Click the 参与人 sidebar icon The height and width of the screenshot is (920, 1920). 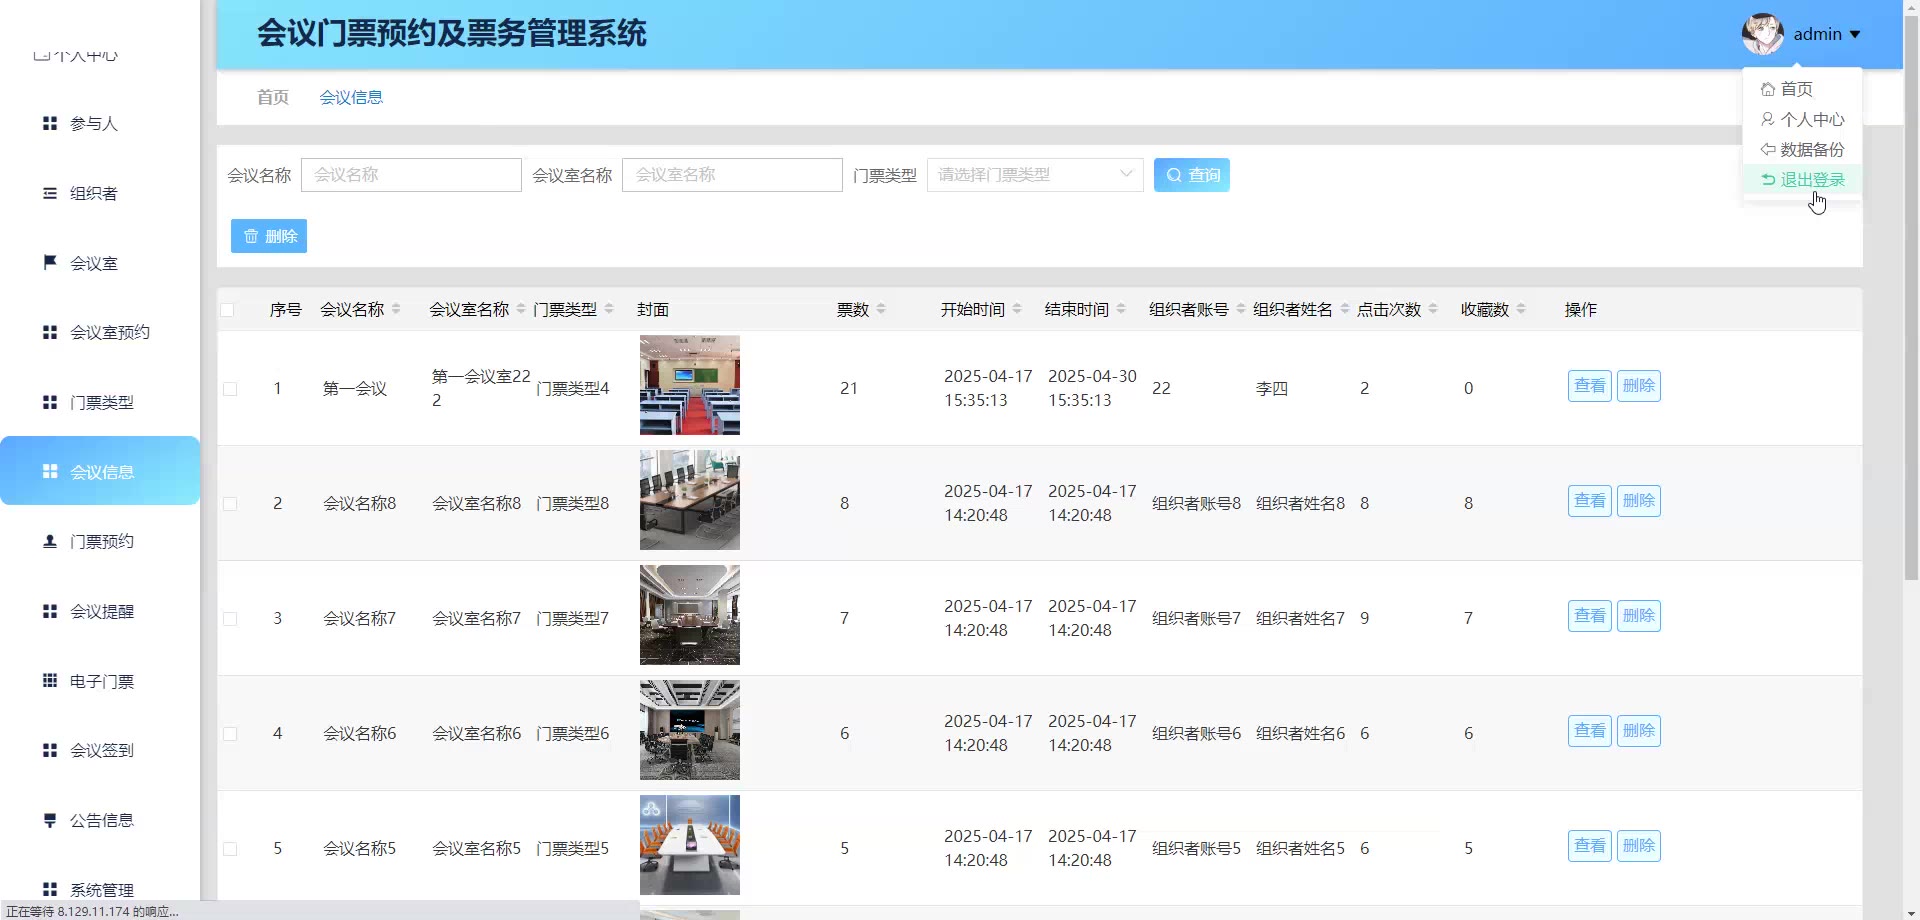pos(49,123)
